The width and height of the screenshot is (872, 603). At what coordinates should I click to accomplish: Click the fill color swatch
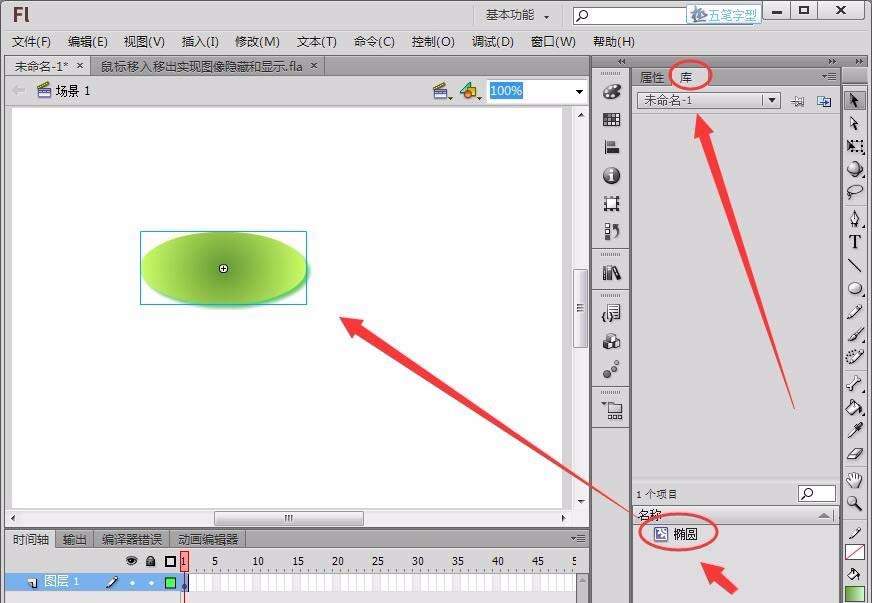click(x=854, y=594)
